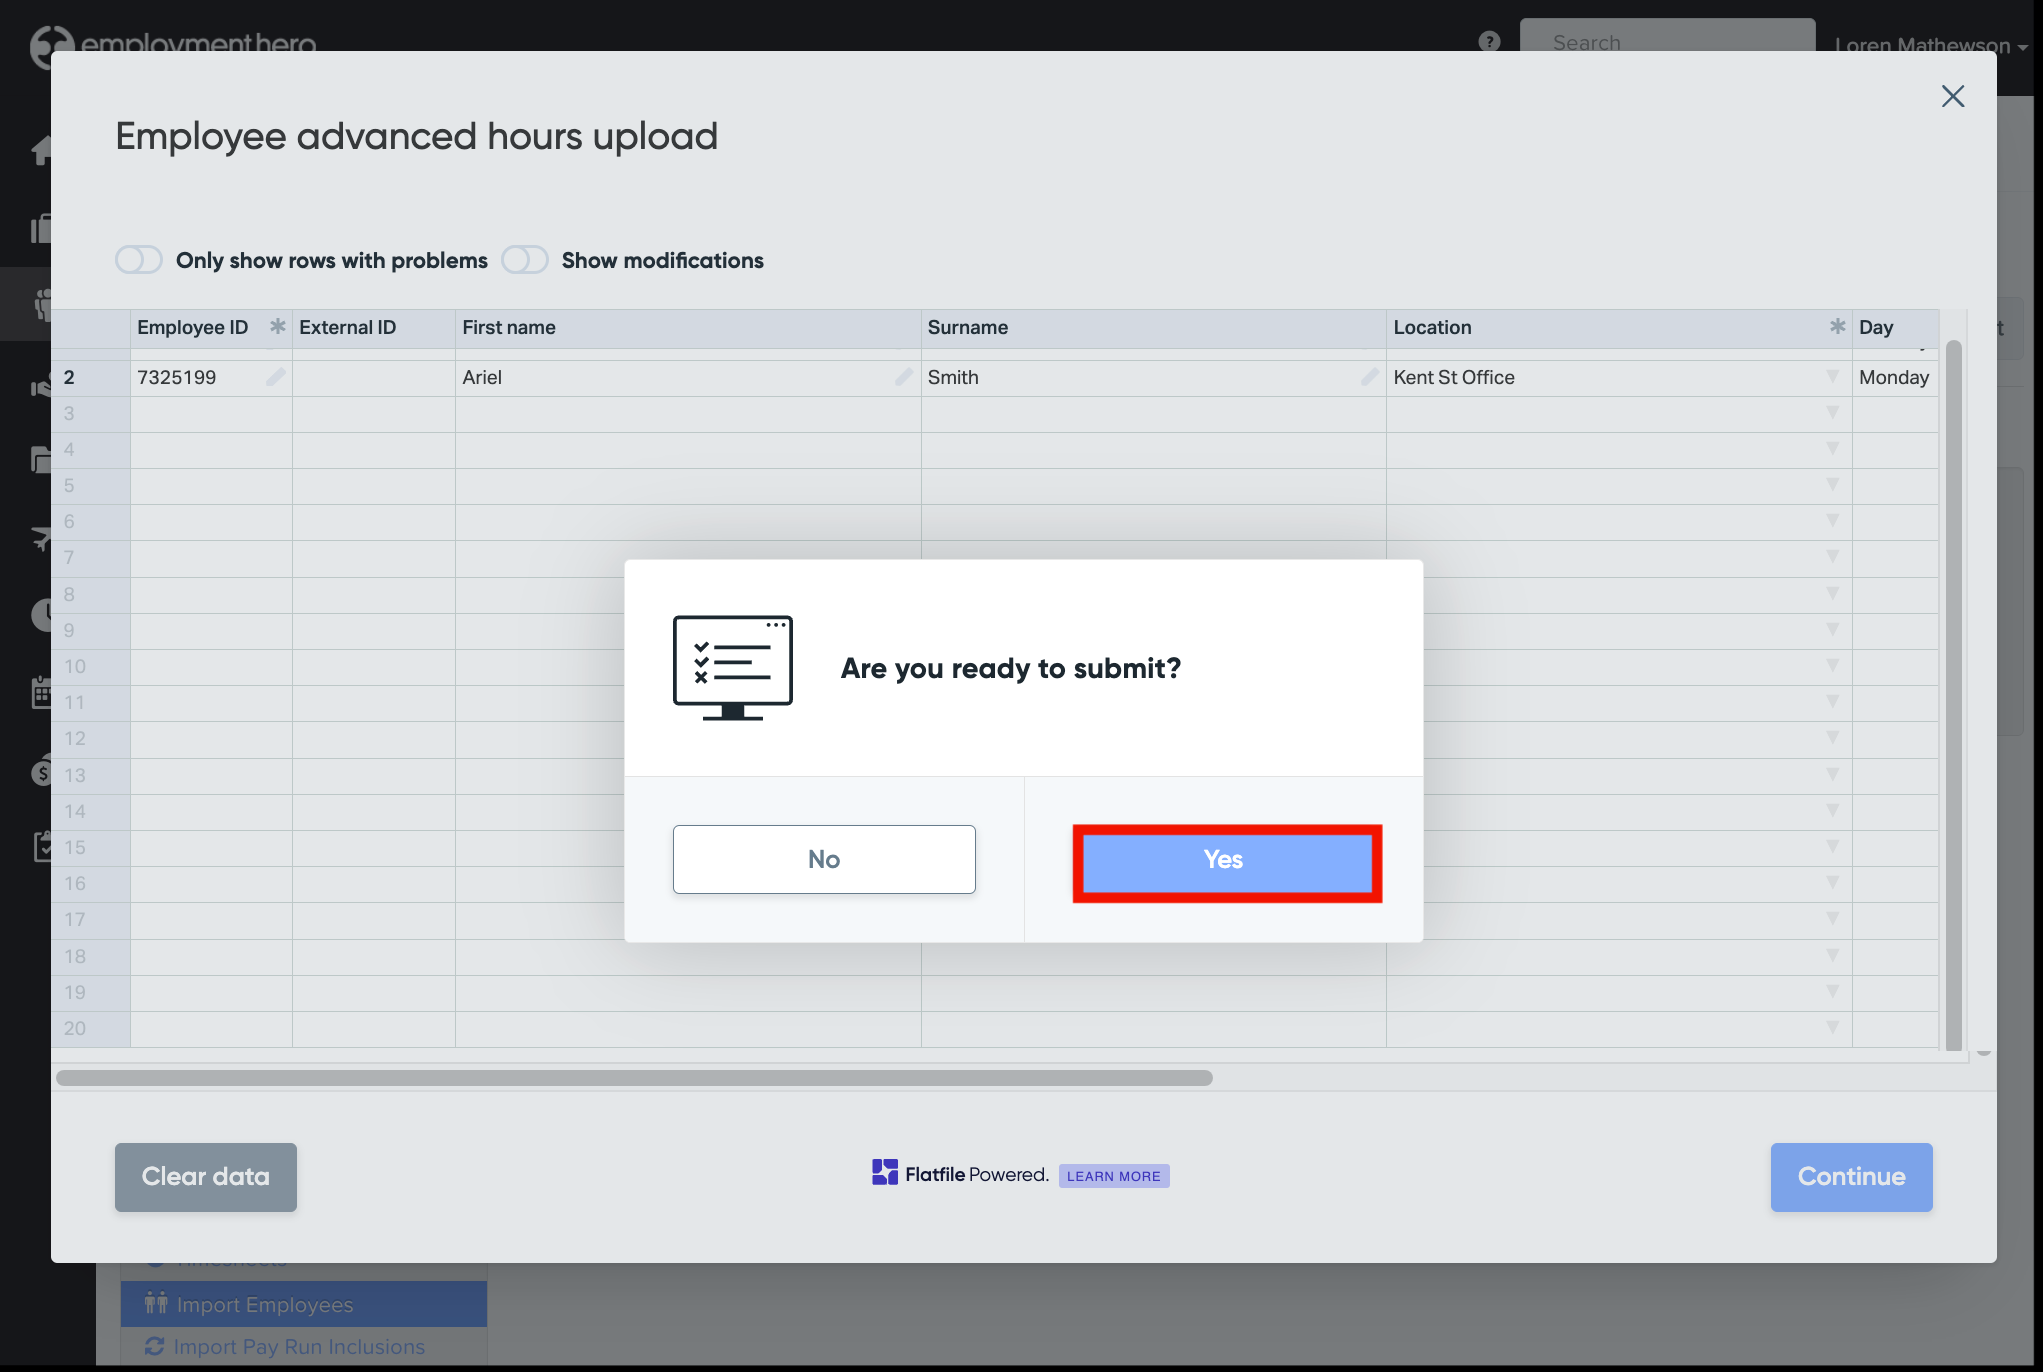
Task: Close the advanced hours upload dialog
Action: (1952, 96)
